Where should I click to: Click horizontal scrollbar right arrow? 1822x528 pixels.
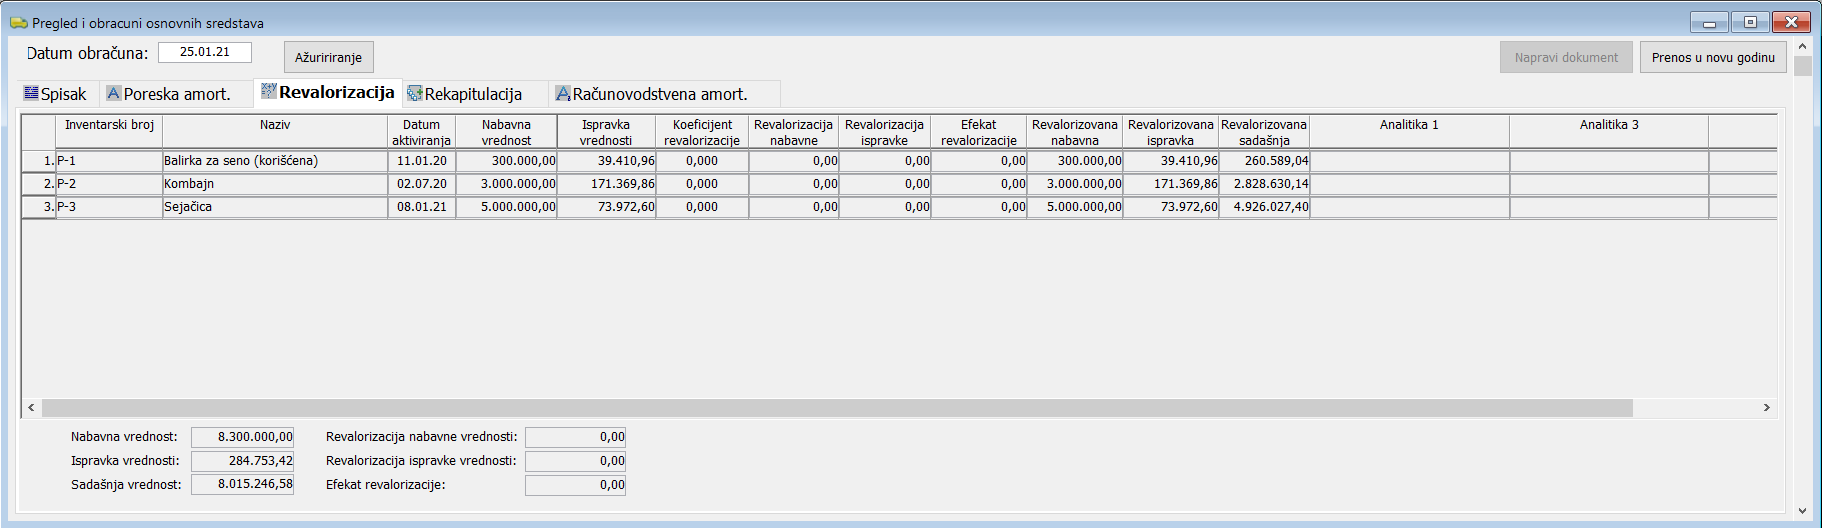[x=1767, y=408]
